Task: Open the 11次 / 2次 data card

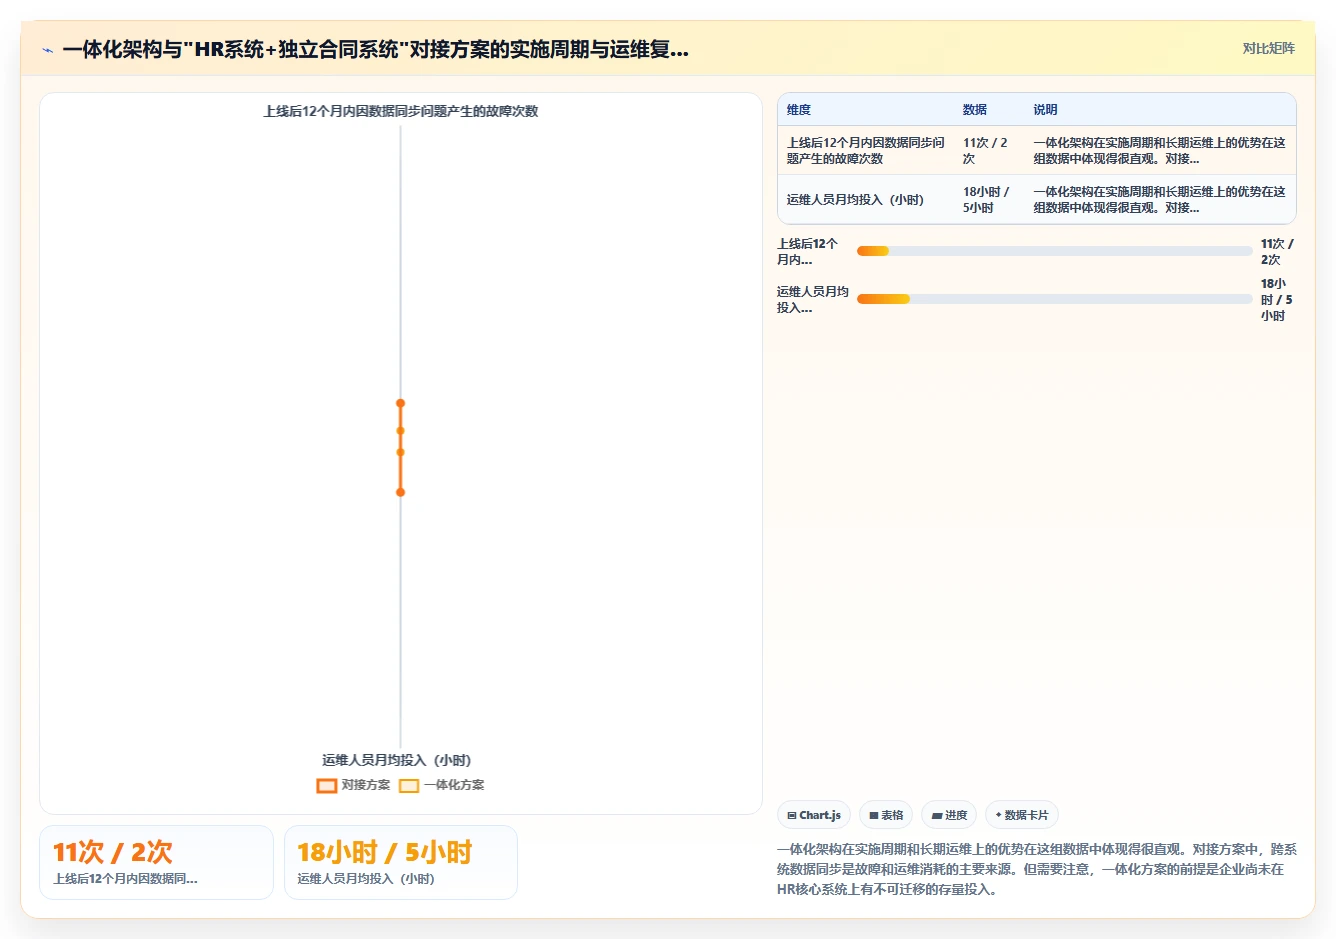Action: tap(156, 862)
